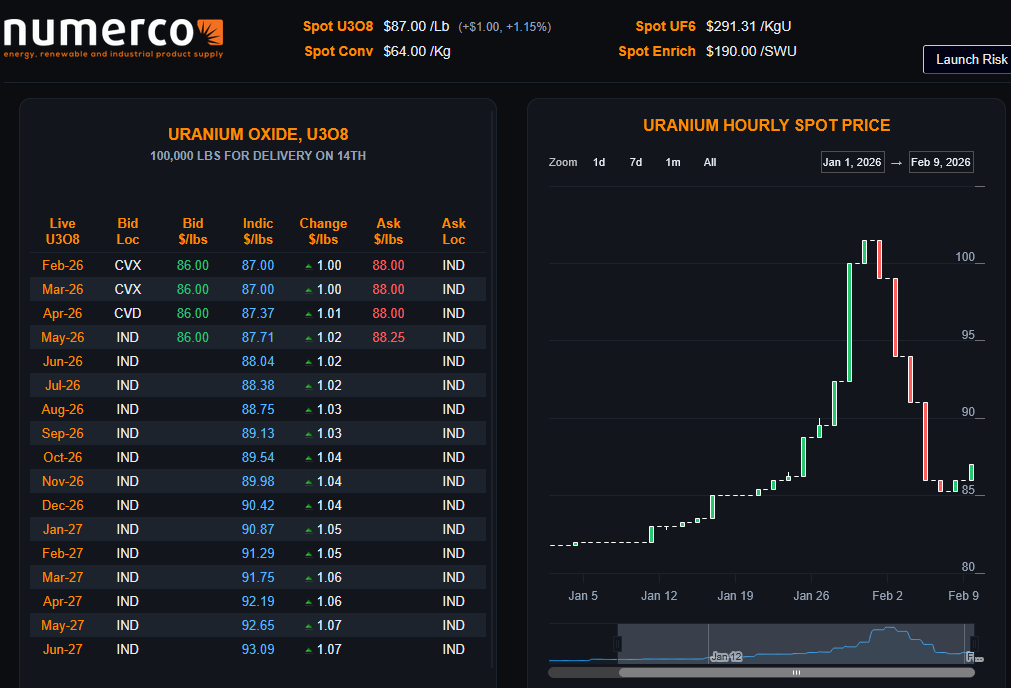Click the Numerco logo
The width and height of the screenshot is (1011, 688).
click(x=113, y=38)
